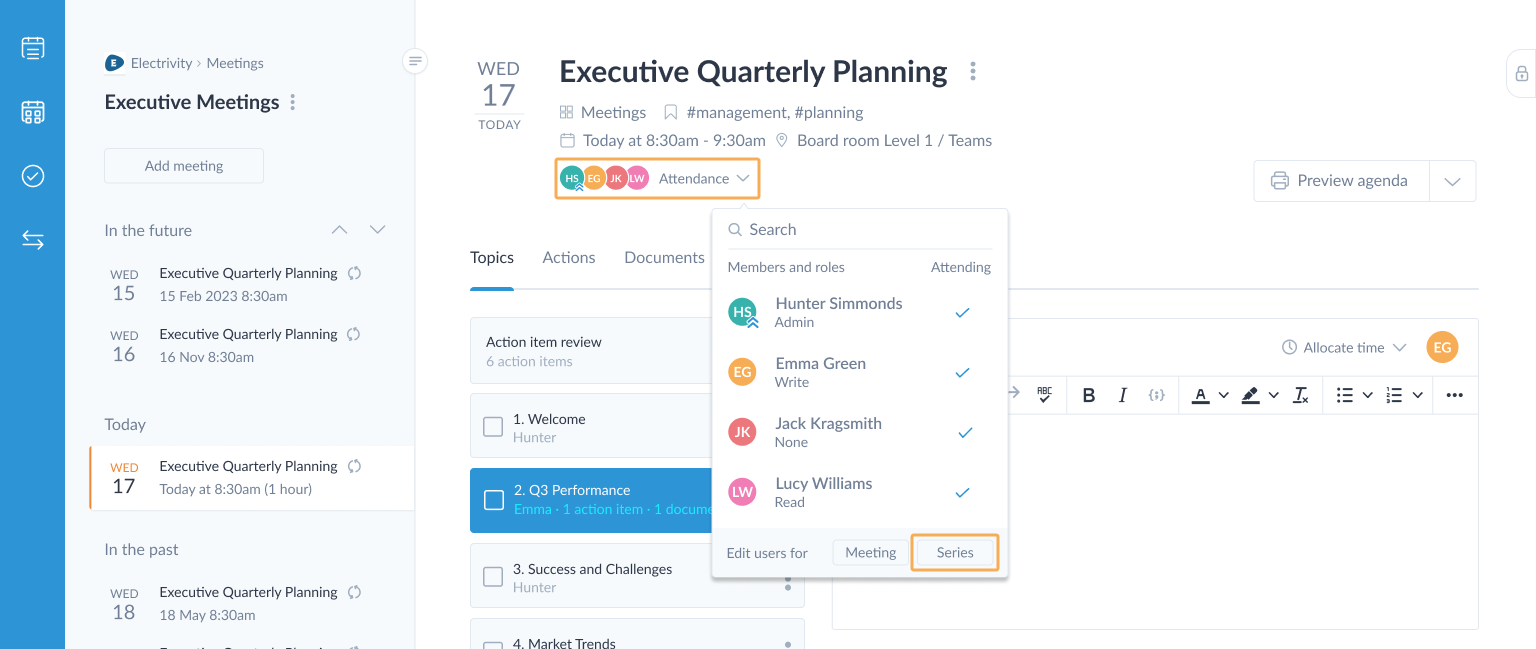Screen dimensions: 1536x649
Task: Select Series in Edit users for
Action: [x=955, y=552]
